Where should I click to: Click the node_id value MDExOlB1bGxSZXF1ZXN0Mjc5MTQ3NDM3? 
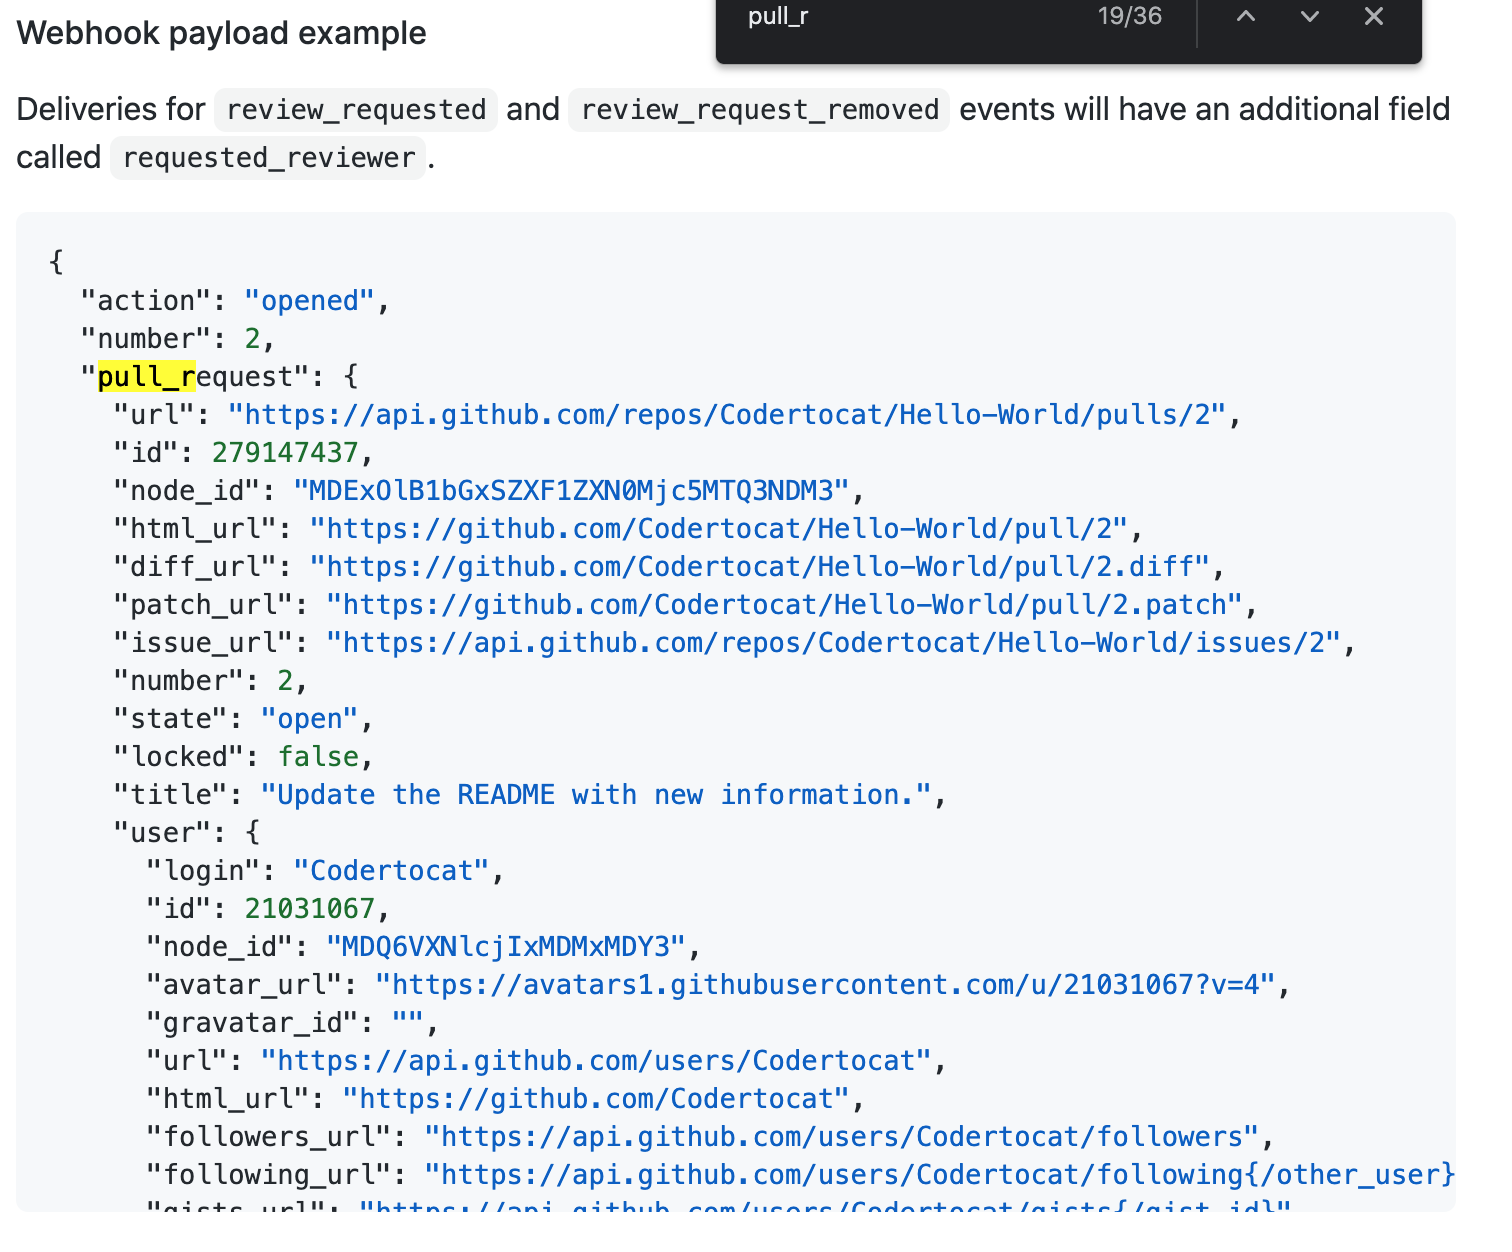click(x=572, y=491)
